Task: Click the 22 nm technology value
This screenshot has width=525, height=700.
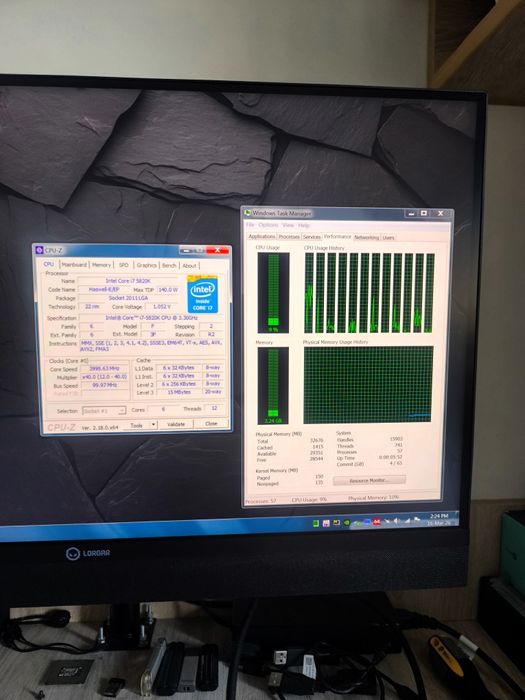Action: [x=92, y=307]
